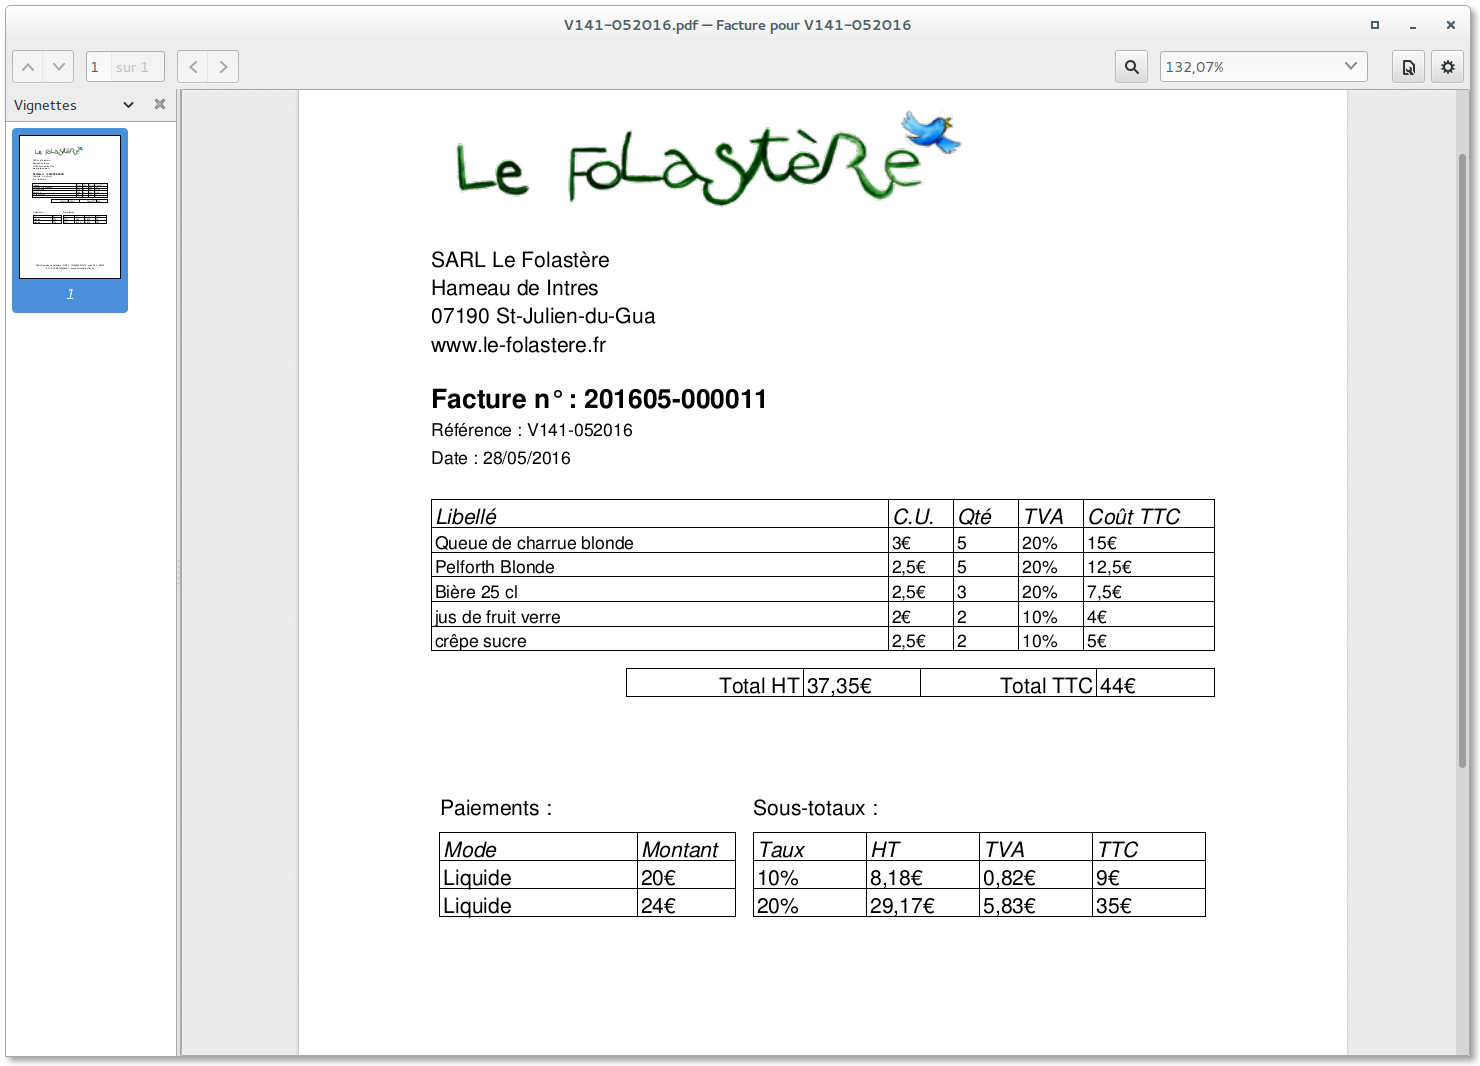This screenshot has width=1480, height=1066.
Task: Click the www.le-folastere.fr website address
Action: 518,345
